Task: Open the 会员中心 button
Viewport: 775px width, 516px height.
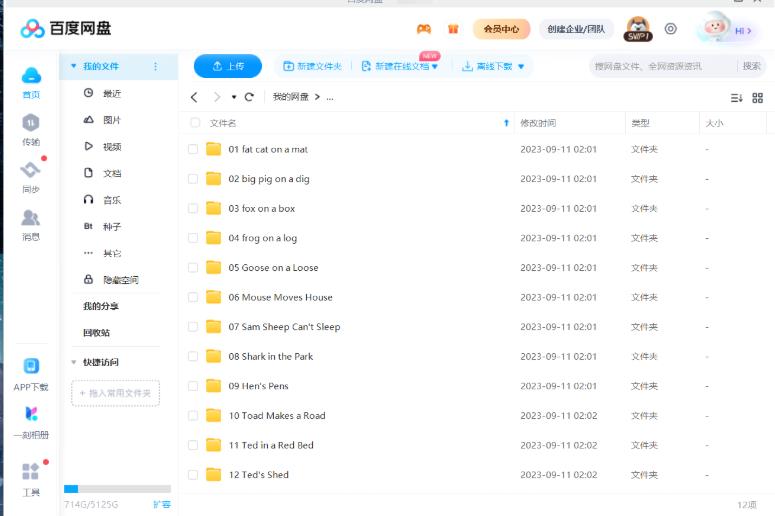Action: click(x=501, y=29)
